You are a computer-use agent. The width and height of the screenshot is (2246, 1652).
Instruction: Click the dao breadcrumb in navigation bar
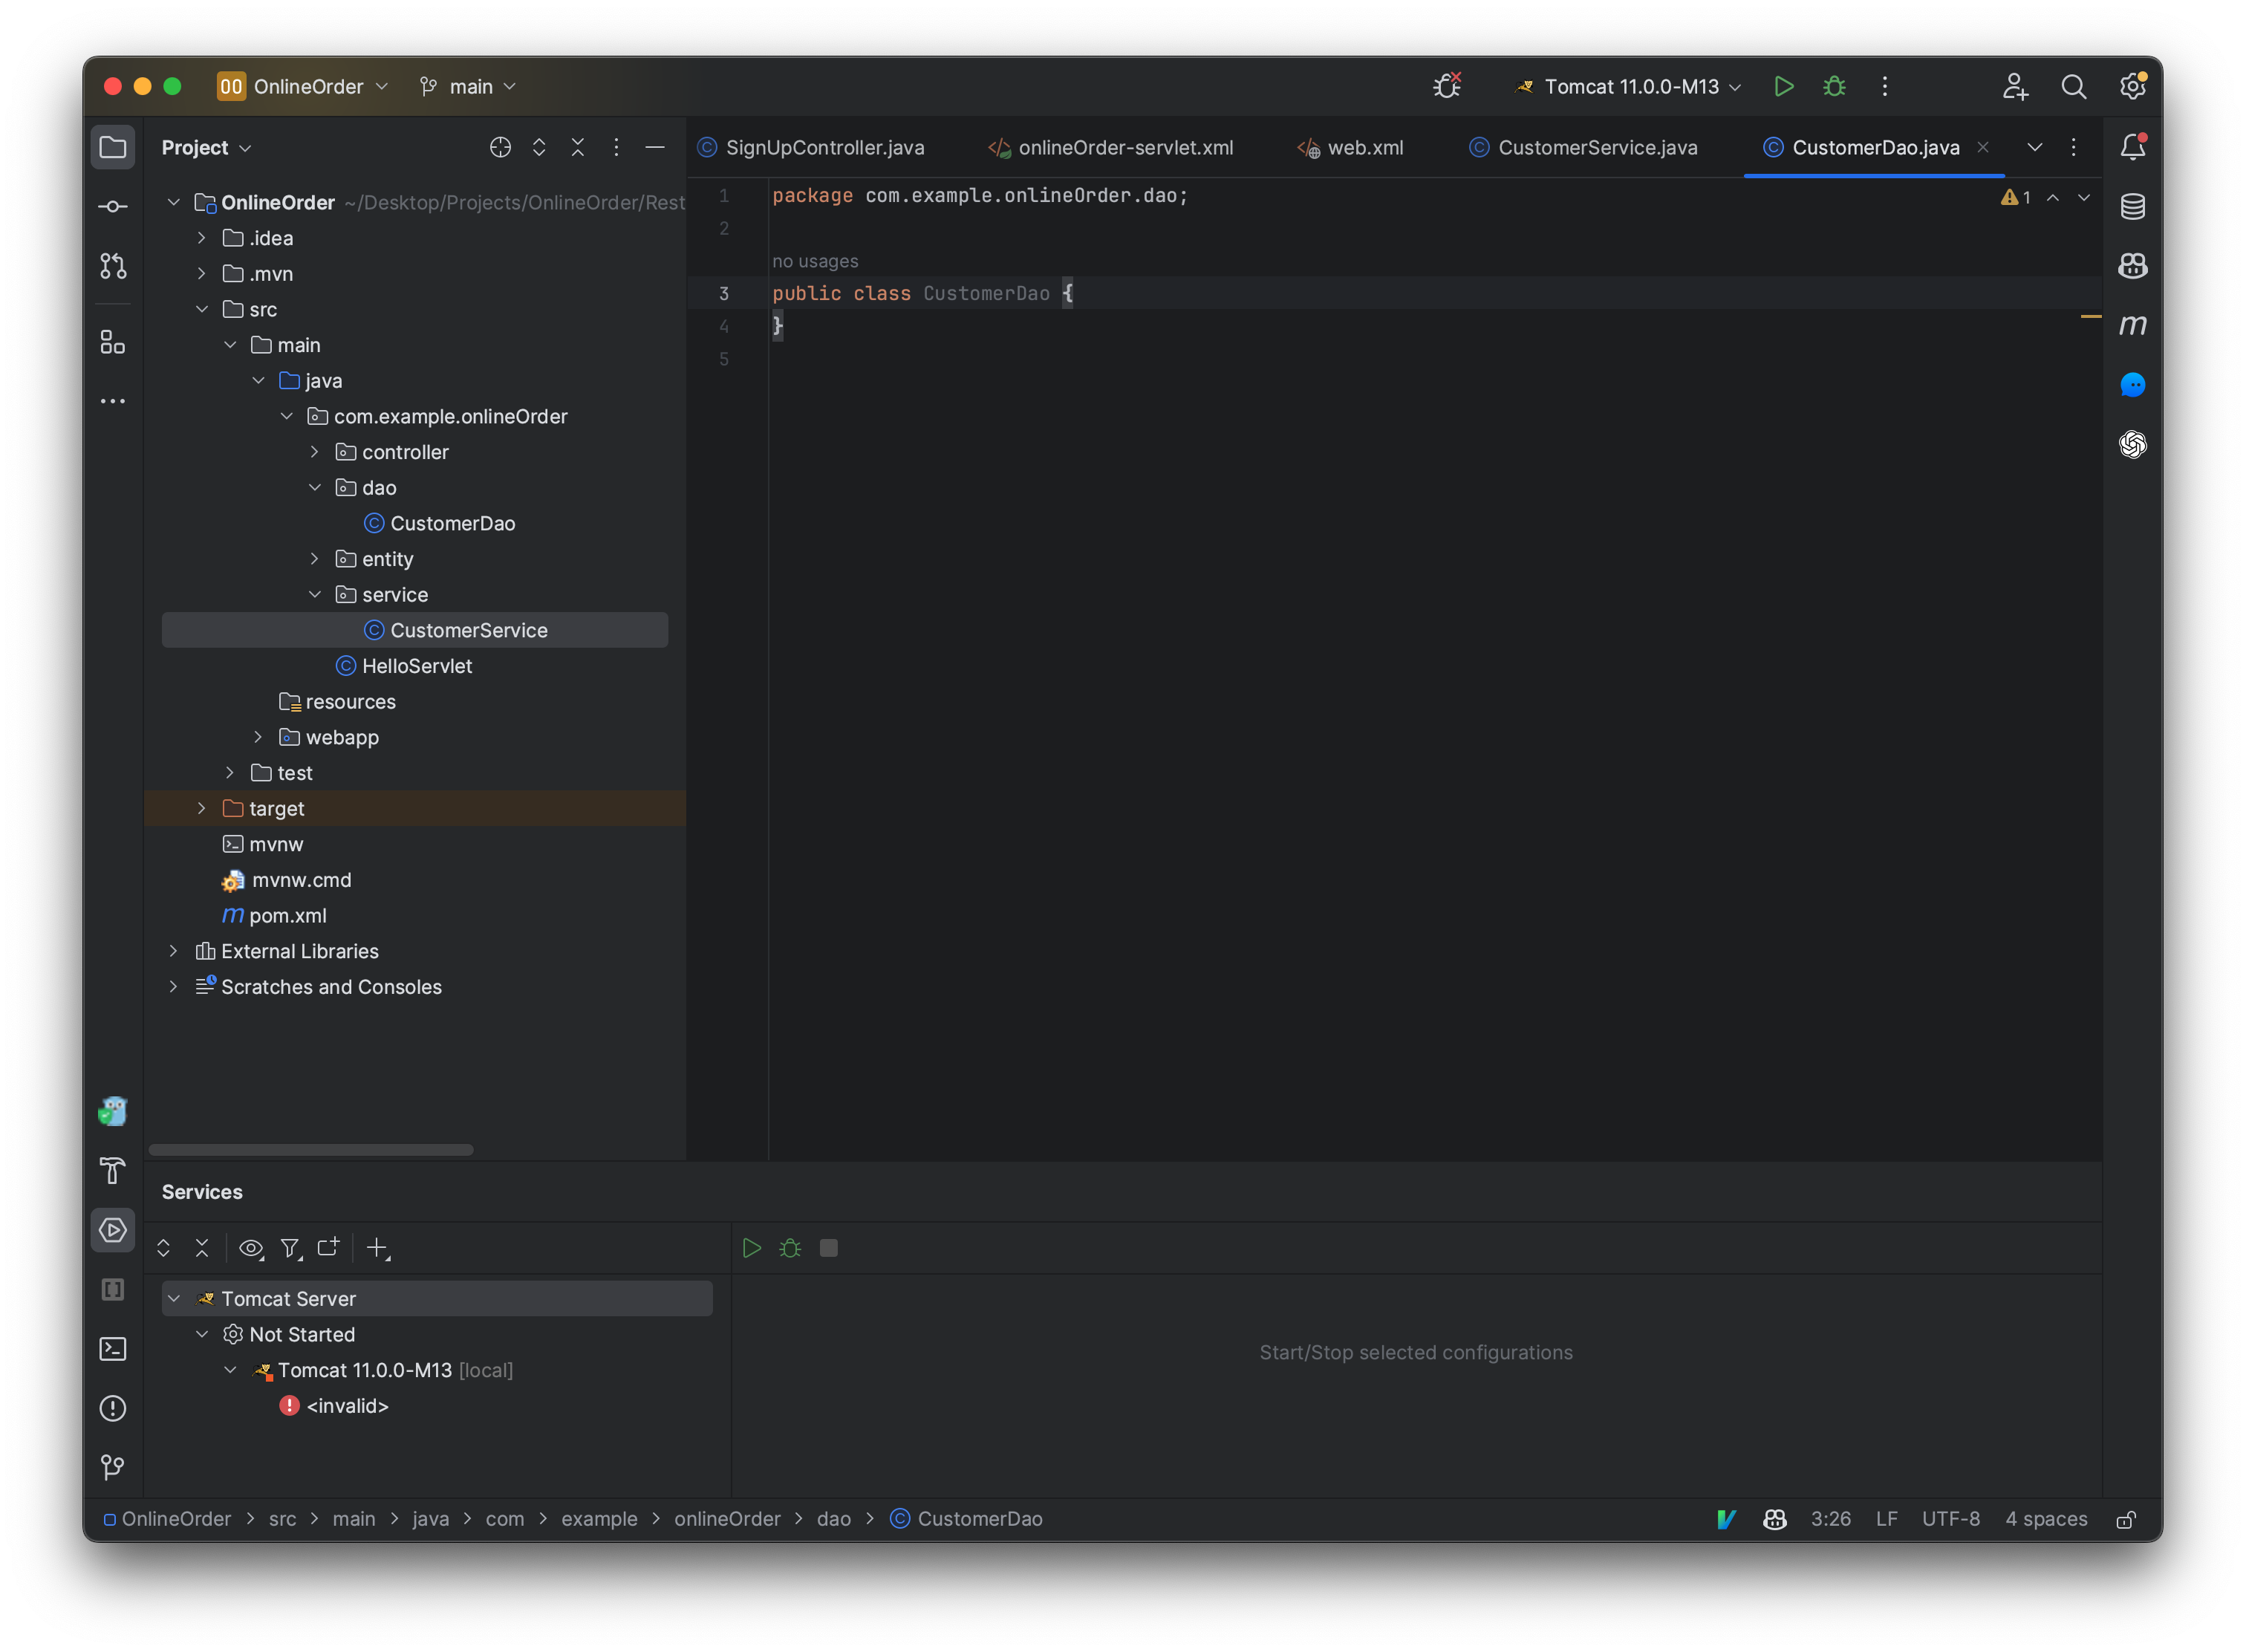coord(833,1519)
